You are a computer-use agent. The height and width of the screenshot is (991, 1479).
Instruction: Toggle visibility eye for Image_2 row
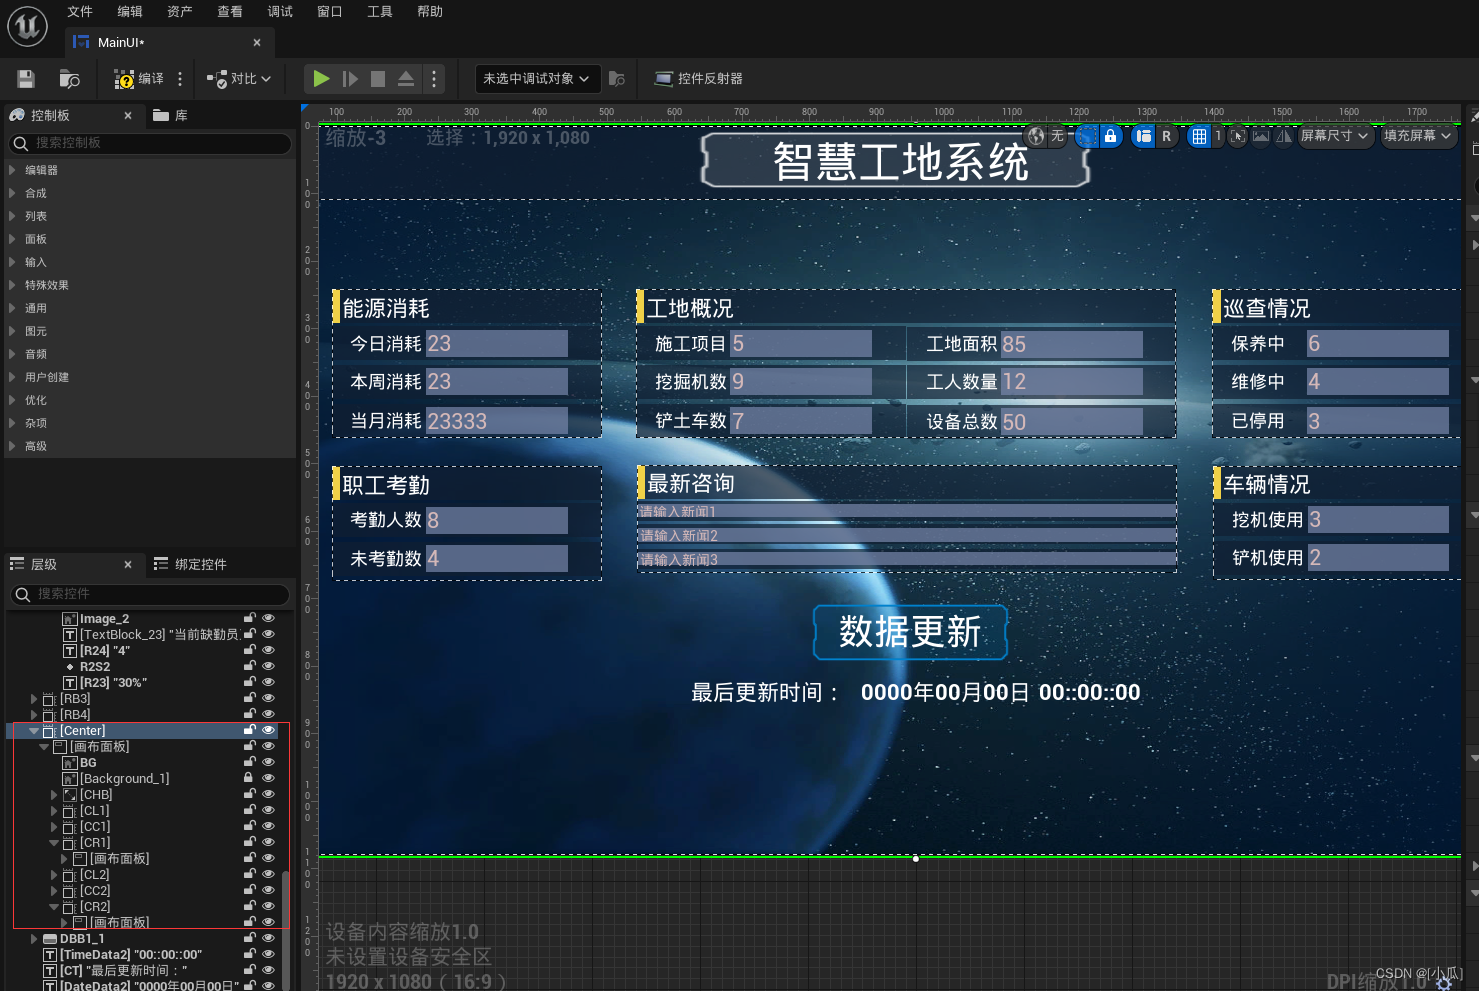268,618
